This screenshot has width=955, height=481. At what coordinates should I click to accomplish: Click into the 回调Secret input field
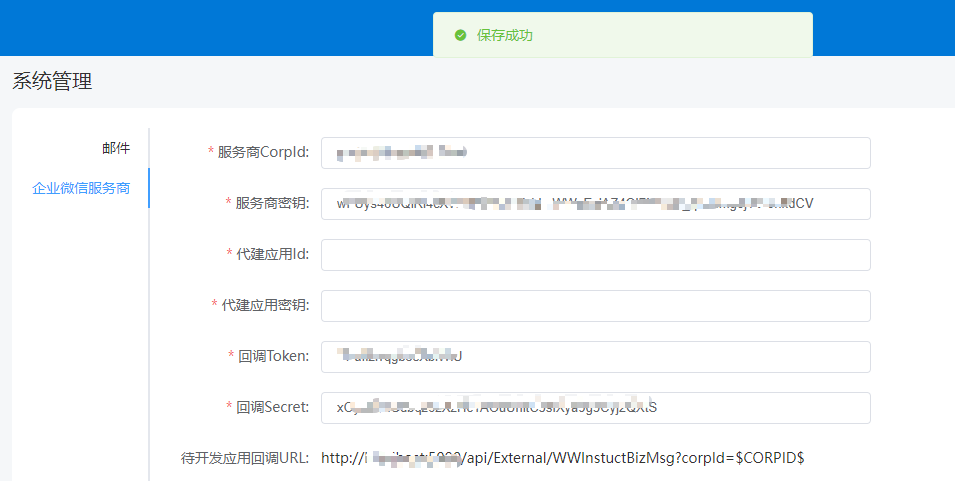[595, 408]
